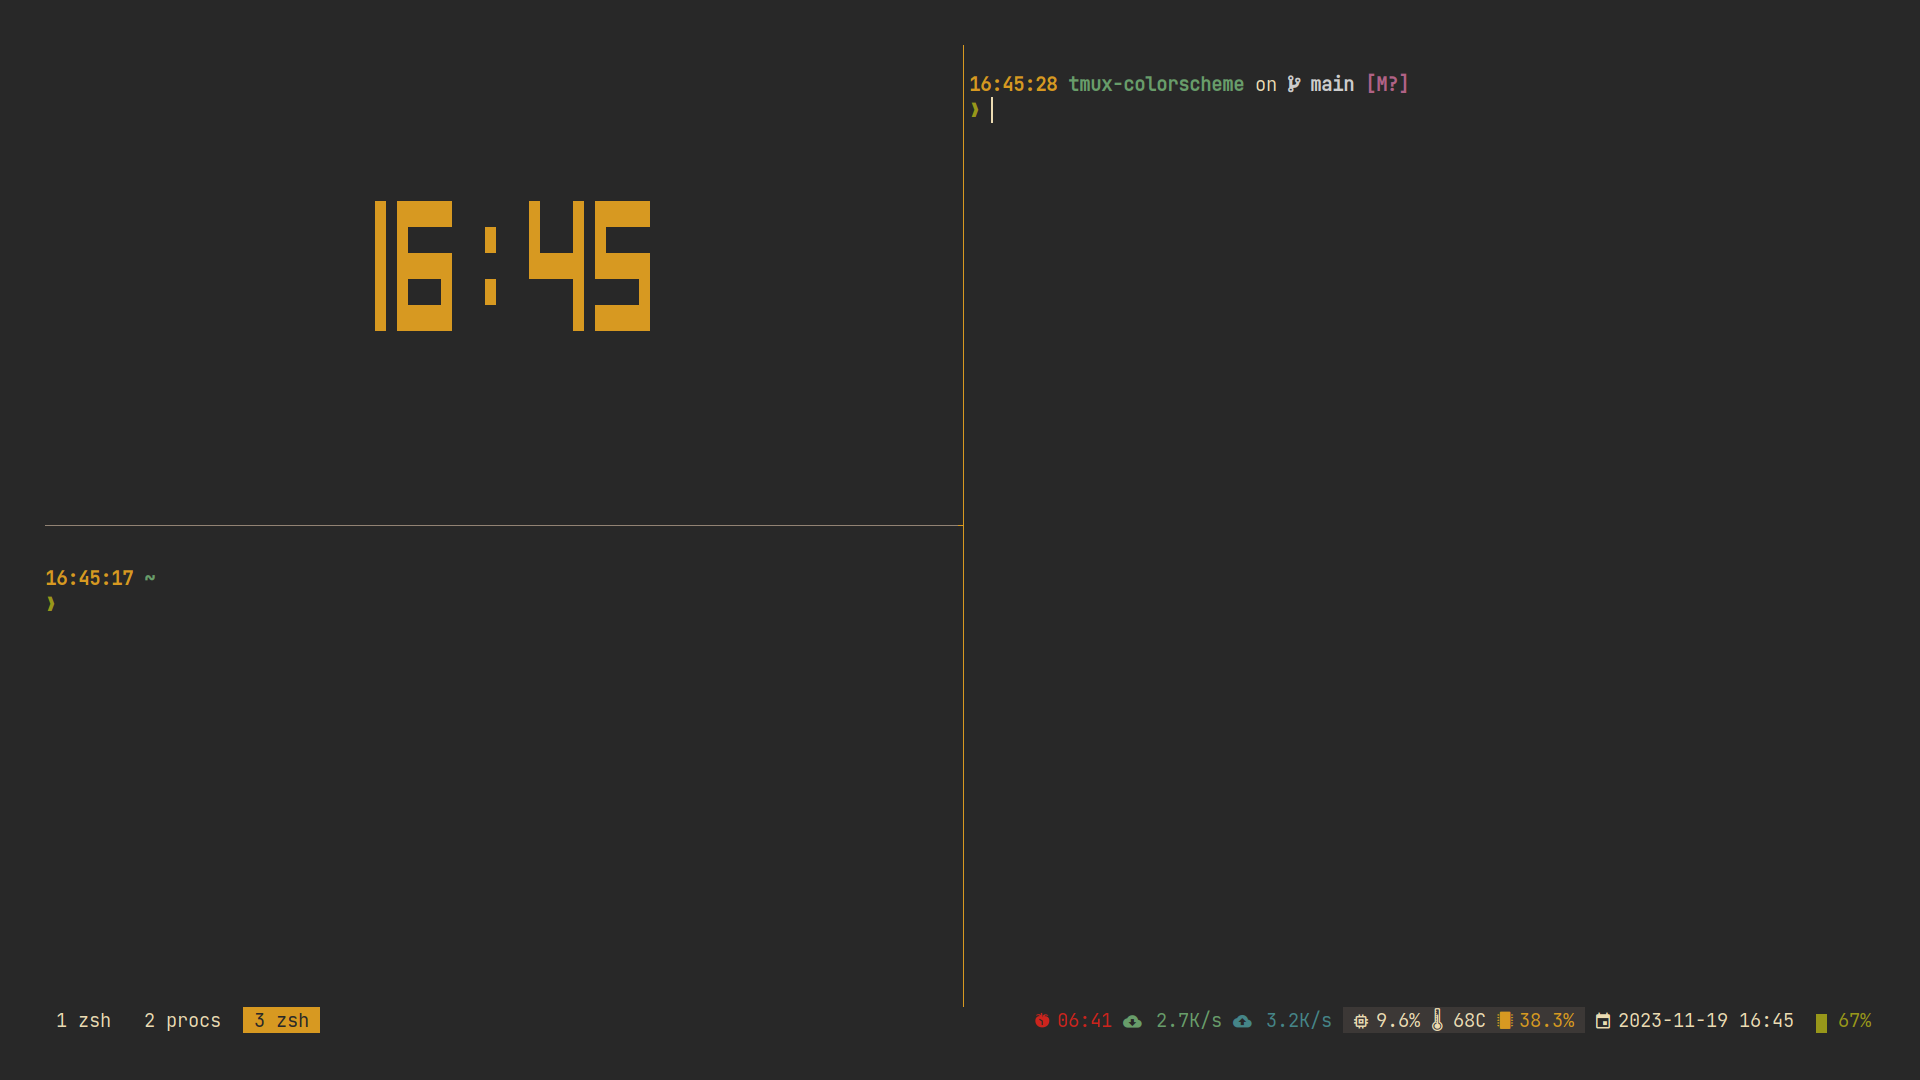Click the [M?] git status indicator
This screenshot has width=1920, height=1080.
coord(1387,84)
